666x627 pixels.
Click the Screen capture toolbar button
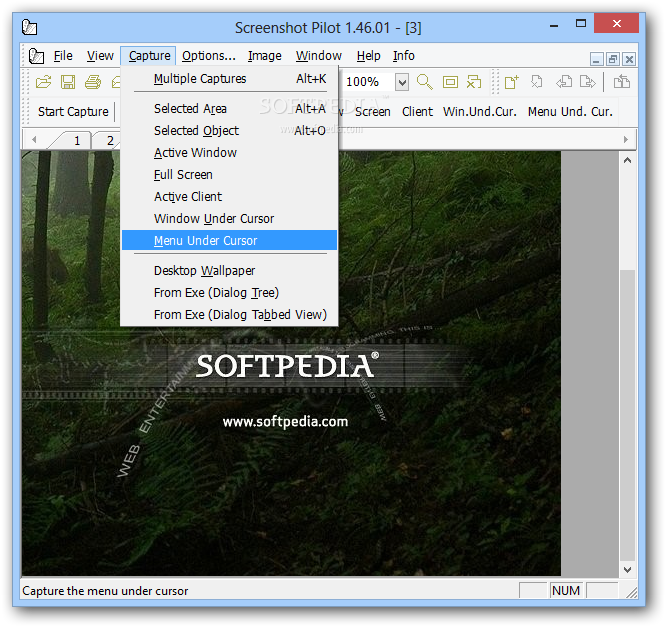373,112
